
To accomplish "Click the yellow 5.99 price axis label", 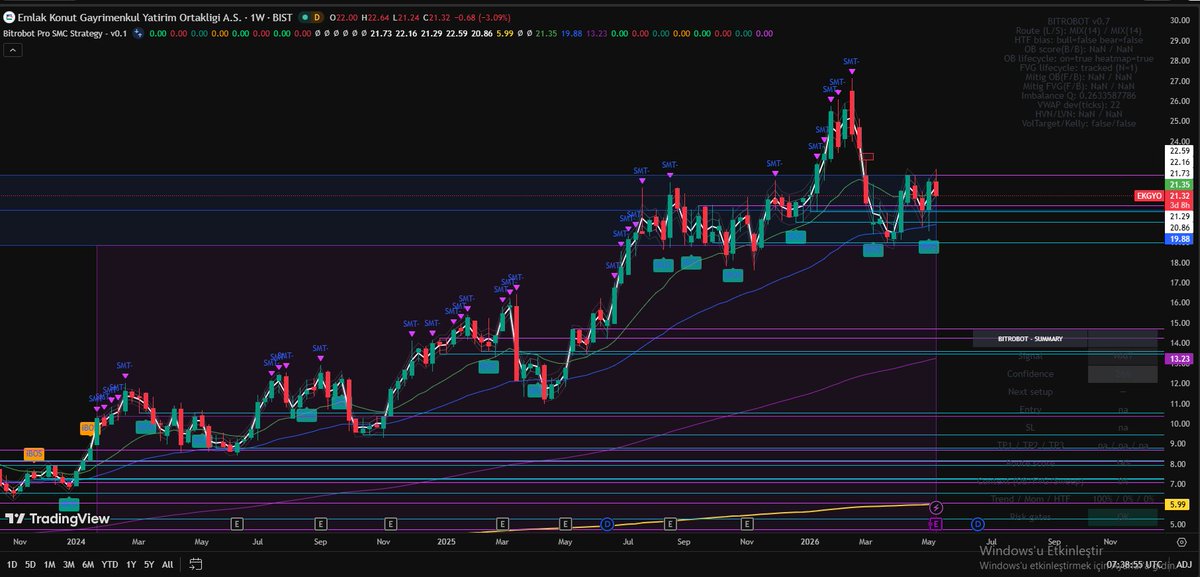I will [x=1178, y=503].
